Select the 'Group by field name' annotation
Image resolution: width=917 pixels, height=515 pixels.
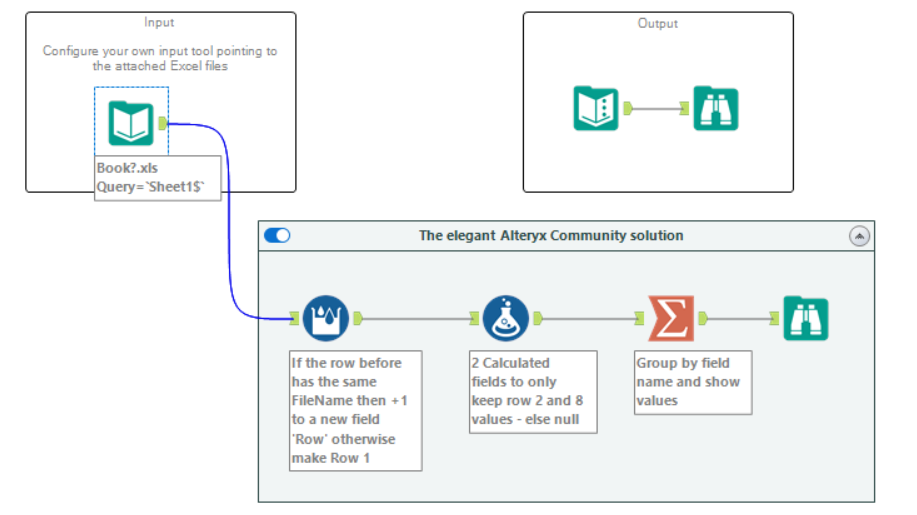(x=693, y=382)
